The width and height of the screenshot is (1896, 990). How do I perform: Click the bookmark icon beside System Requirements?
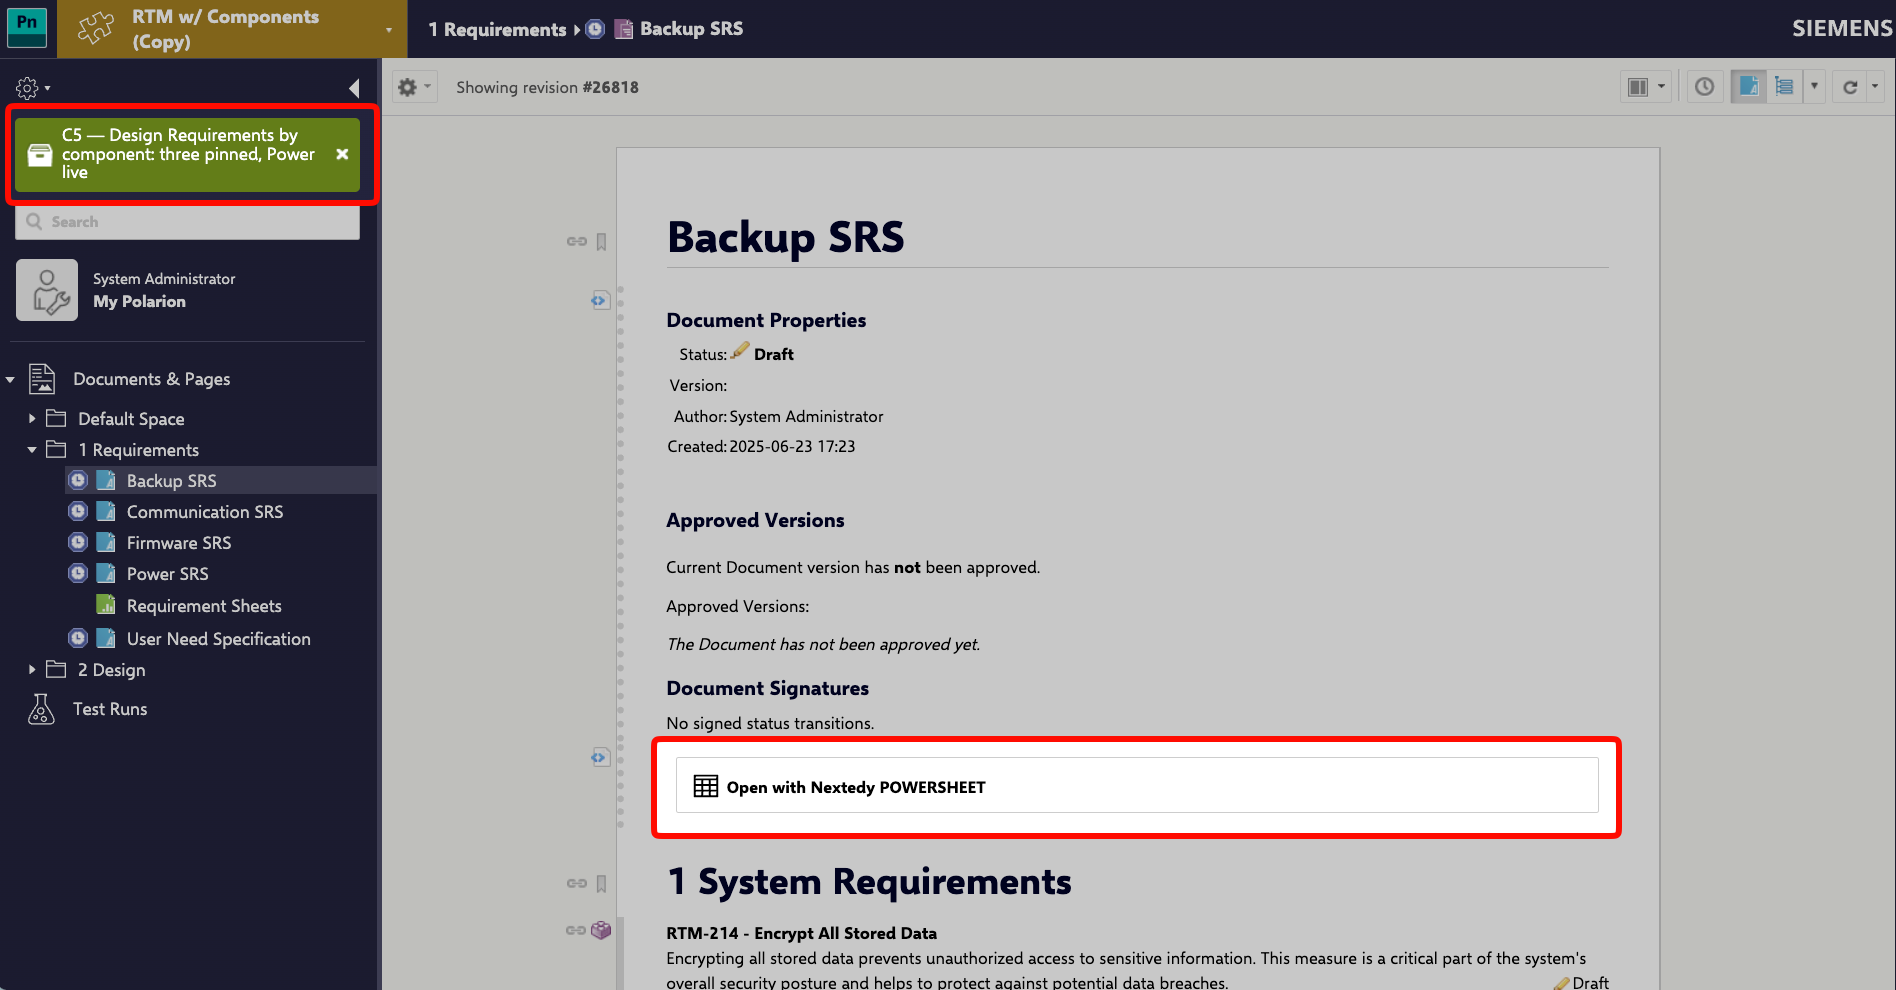coord(602,883)
